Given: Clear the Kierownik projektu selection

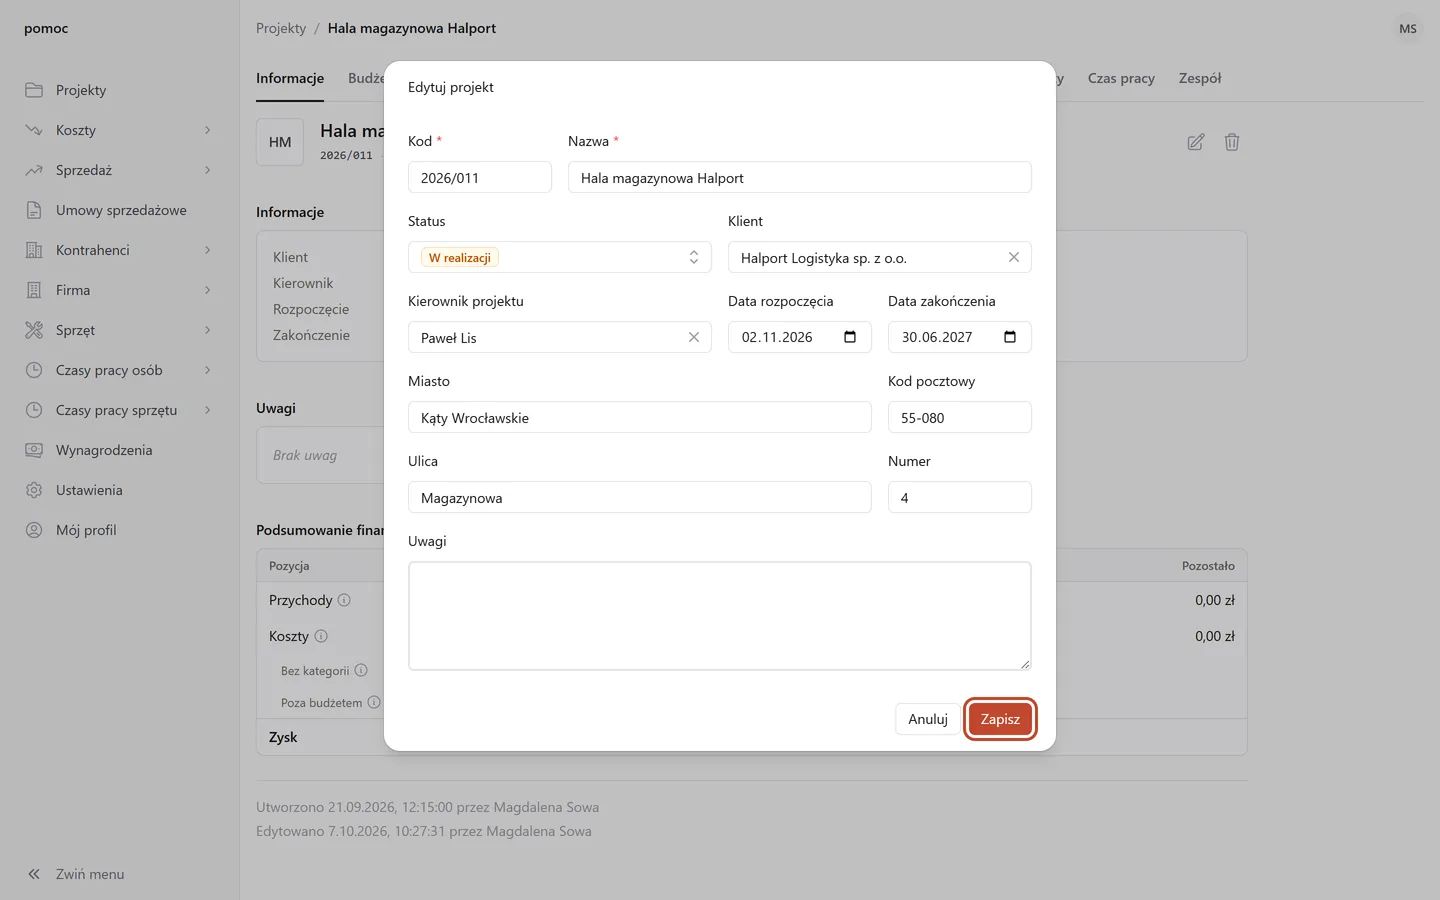Looking at the screenshot, I should coord(694,337).
